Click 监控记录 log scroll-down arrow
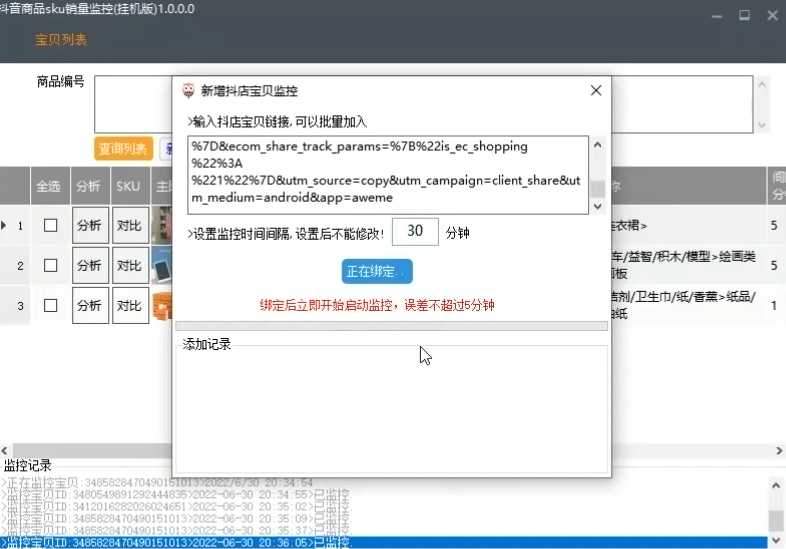Screen dimensions: 786x549 click(x=776, y=540)
